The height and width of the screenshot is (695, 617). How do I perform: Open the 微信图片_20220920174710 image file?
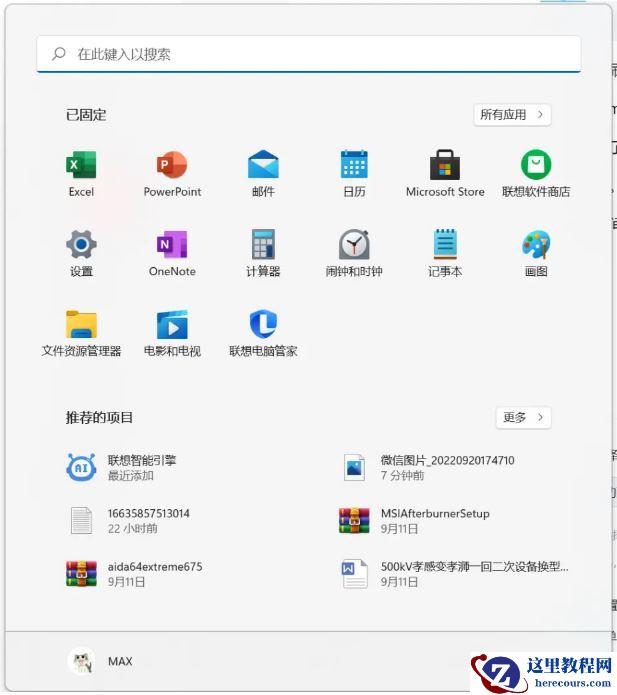tap(428, 468)
